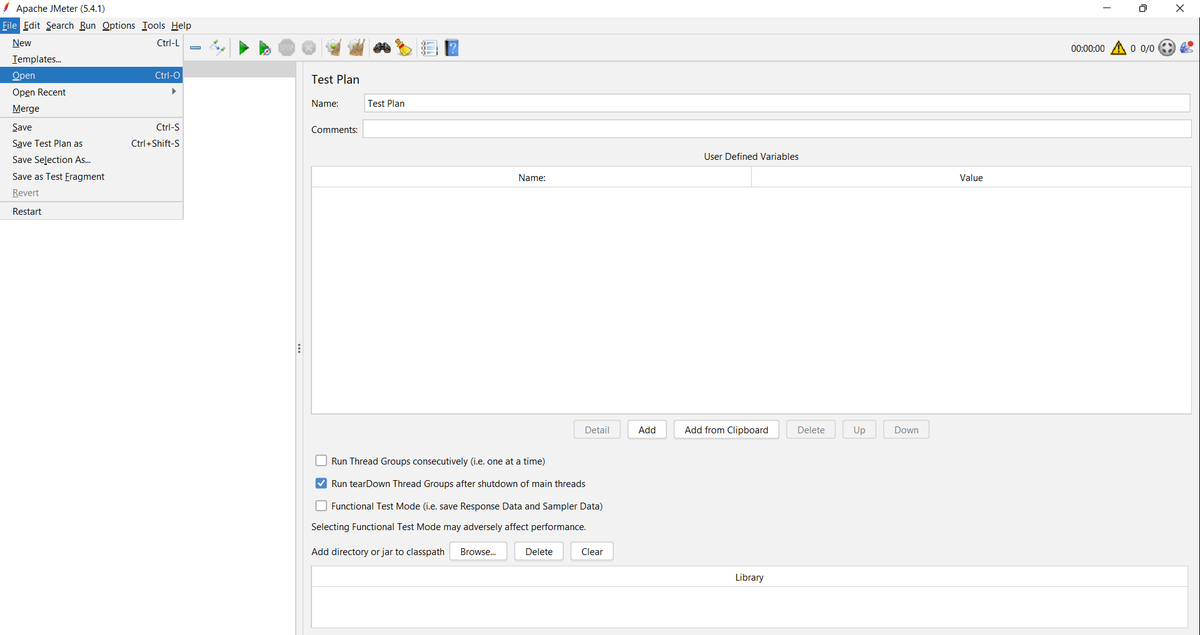Click the Down button
This screenshot has height=635, width=1200.
[x=907, y=429]
